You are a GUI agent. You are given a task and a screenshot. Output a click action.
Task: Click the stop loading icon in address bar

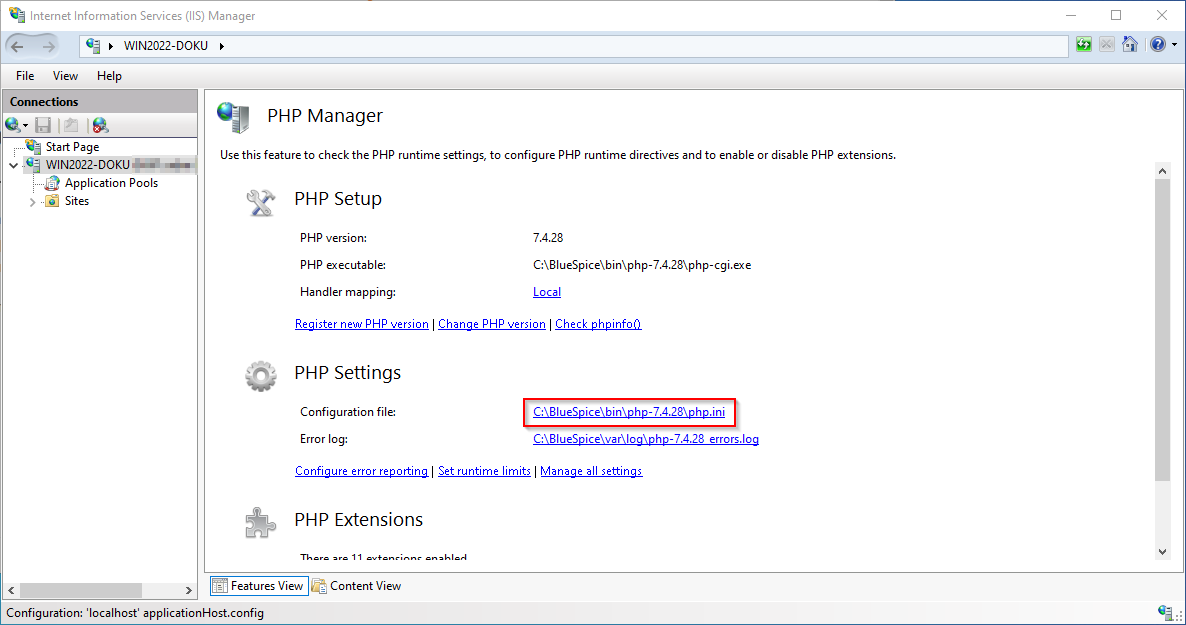click(1107, 45)
